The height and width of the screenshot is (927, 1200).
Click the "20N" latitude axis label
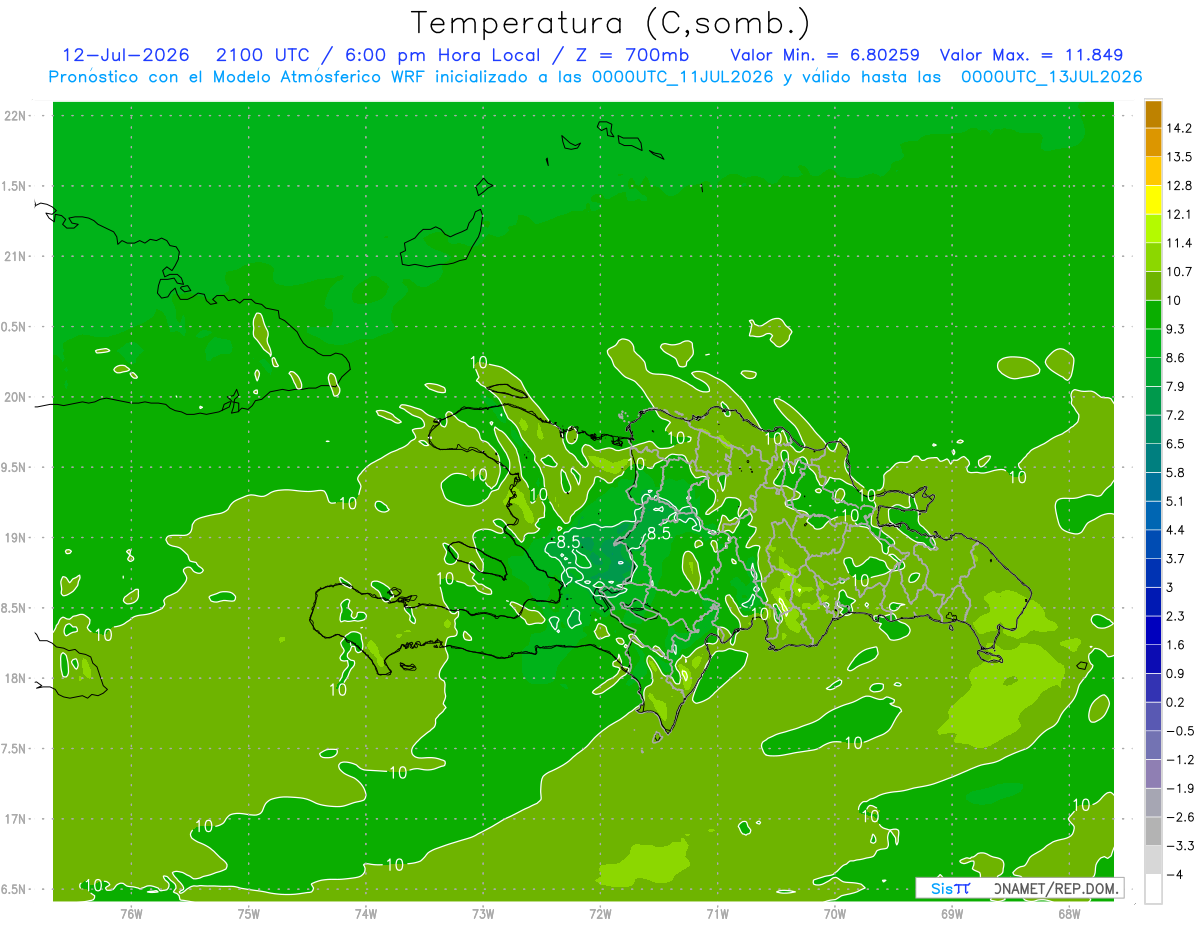coord(16,397)
